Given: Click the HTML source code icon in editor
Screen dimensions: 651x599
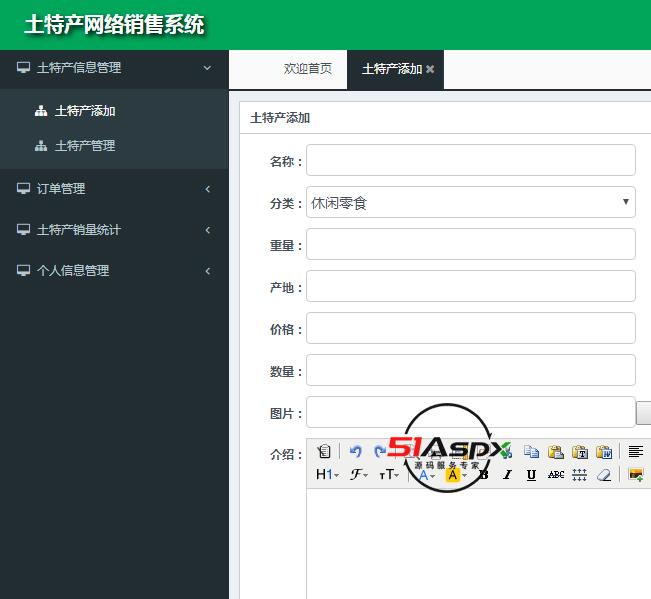Looking at the screenshot, I should pos(324,451).
